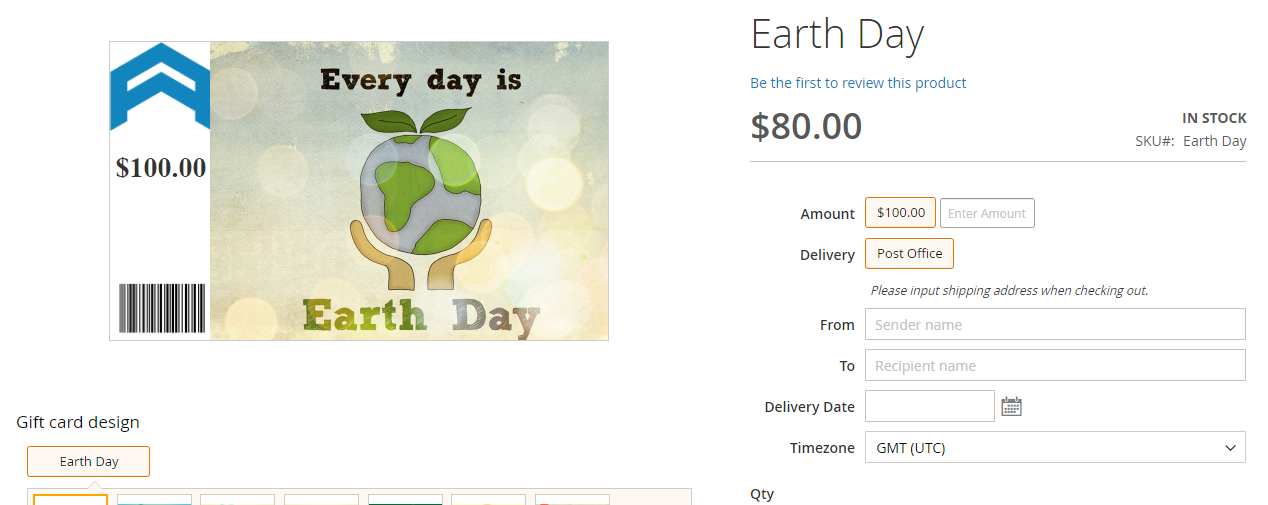Screen dimensions: 1268x505
Task: Click the $100.00 value on card preview
Action: point(161,168)
